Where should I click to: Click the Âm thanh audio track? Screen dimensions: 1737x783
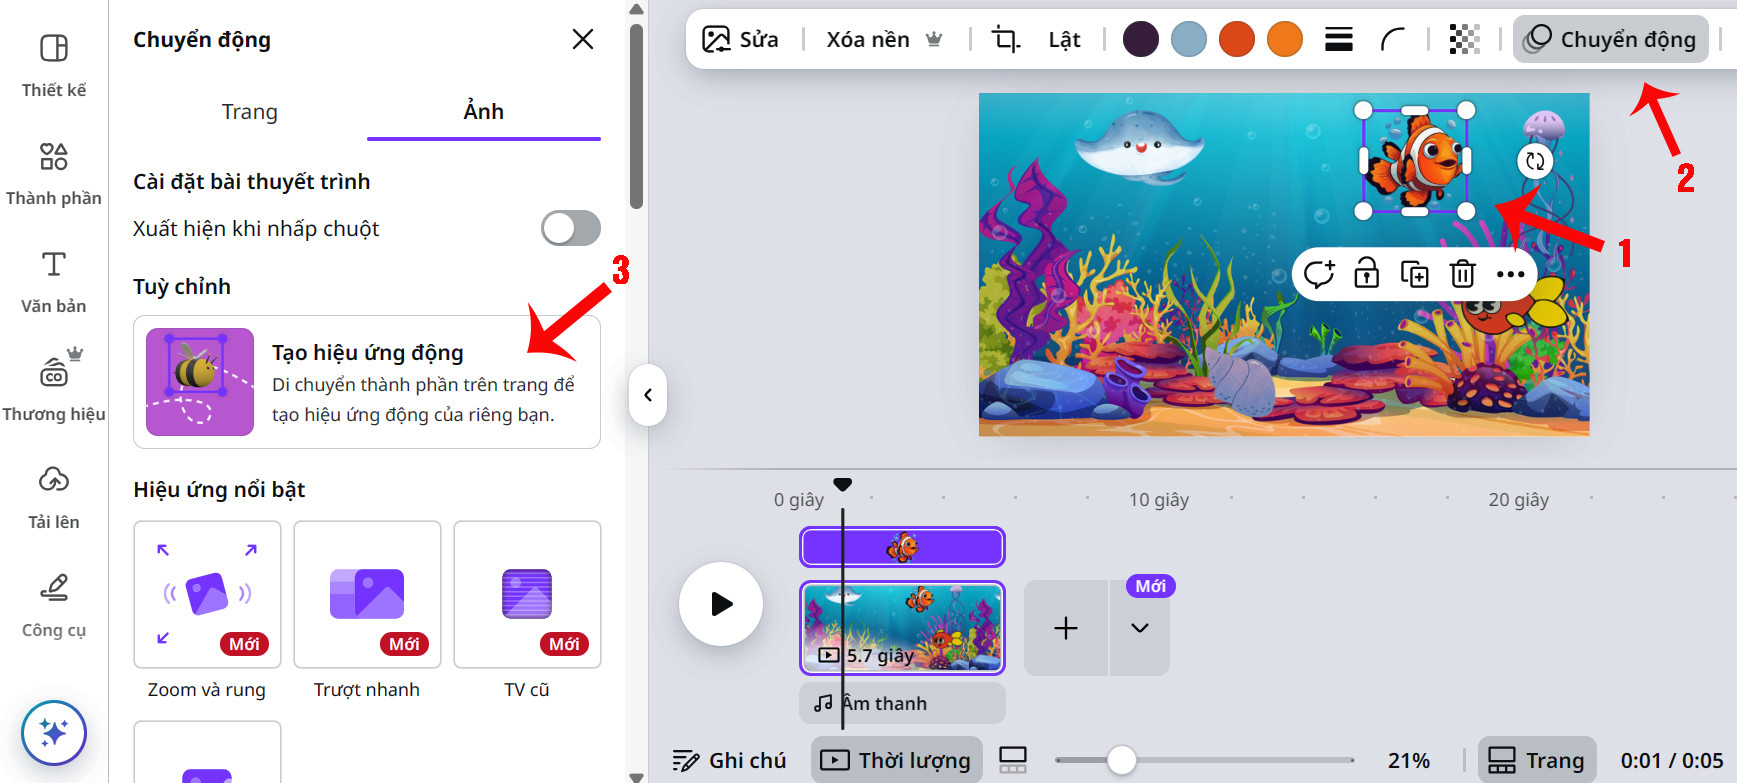point(902,703)
